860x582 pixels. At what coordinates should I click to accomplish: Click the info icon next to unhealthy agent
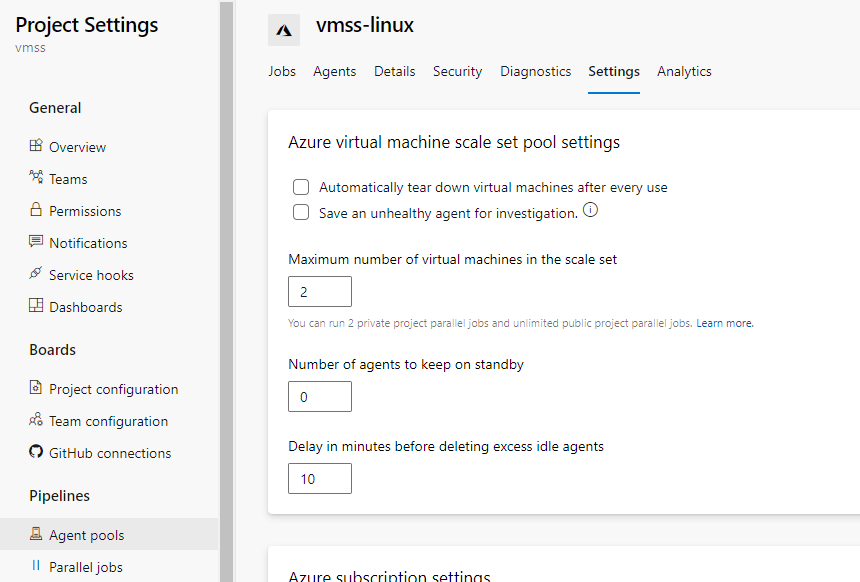pyautogui.click(x=590, y=210)
